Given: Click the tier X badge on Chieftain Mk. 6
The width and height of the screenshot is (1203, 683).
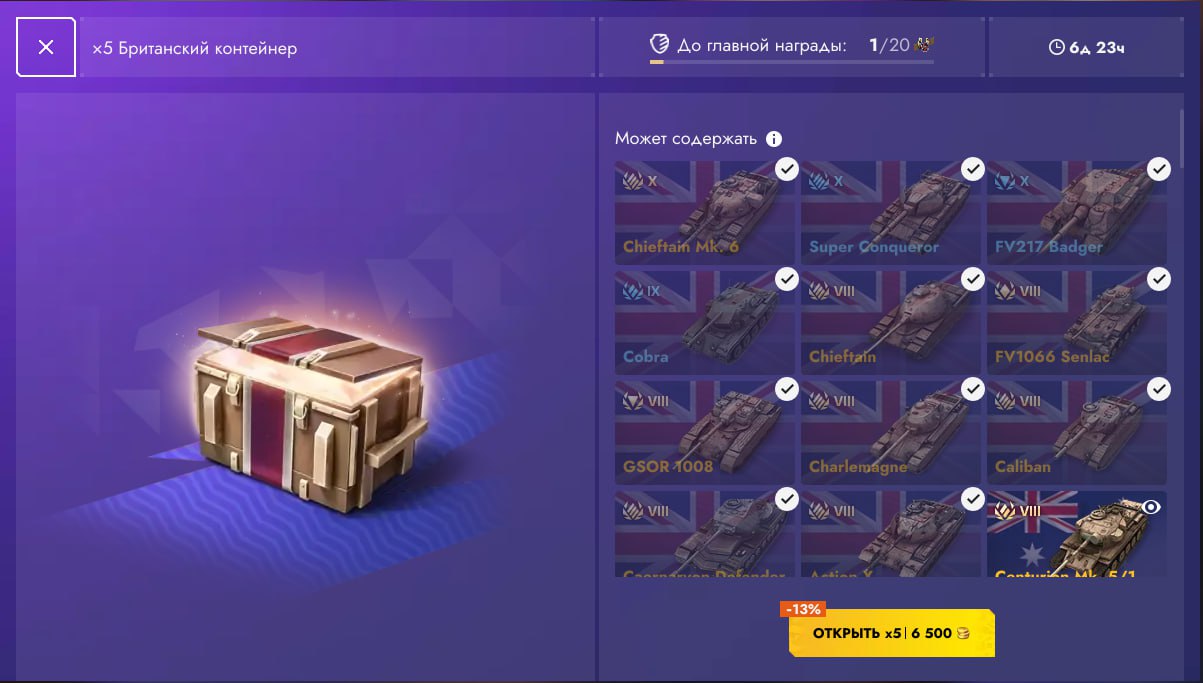Looking at the screenshot, I should pos(640,181).
